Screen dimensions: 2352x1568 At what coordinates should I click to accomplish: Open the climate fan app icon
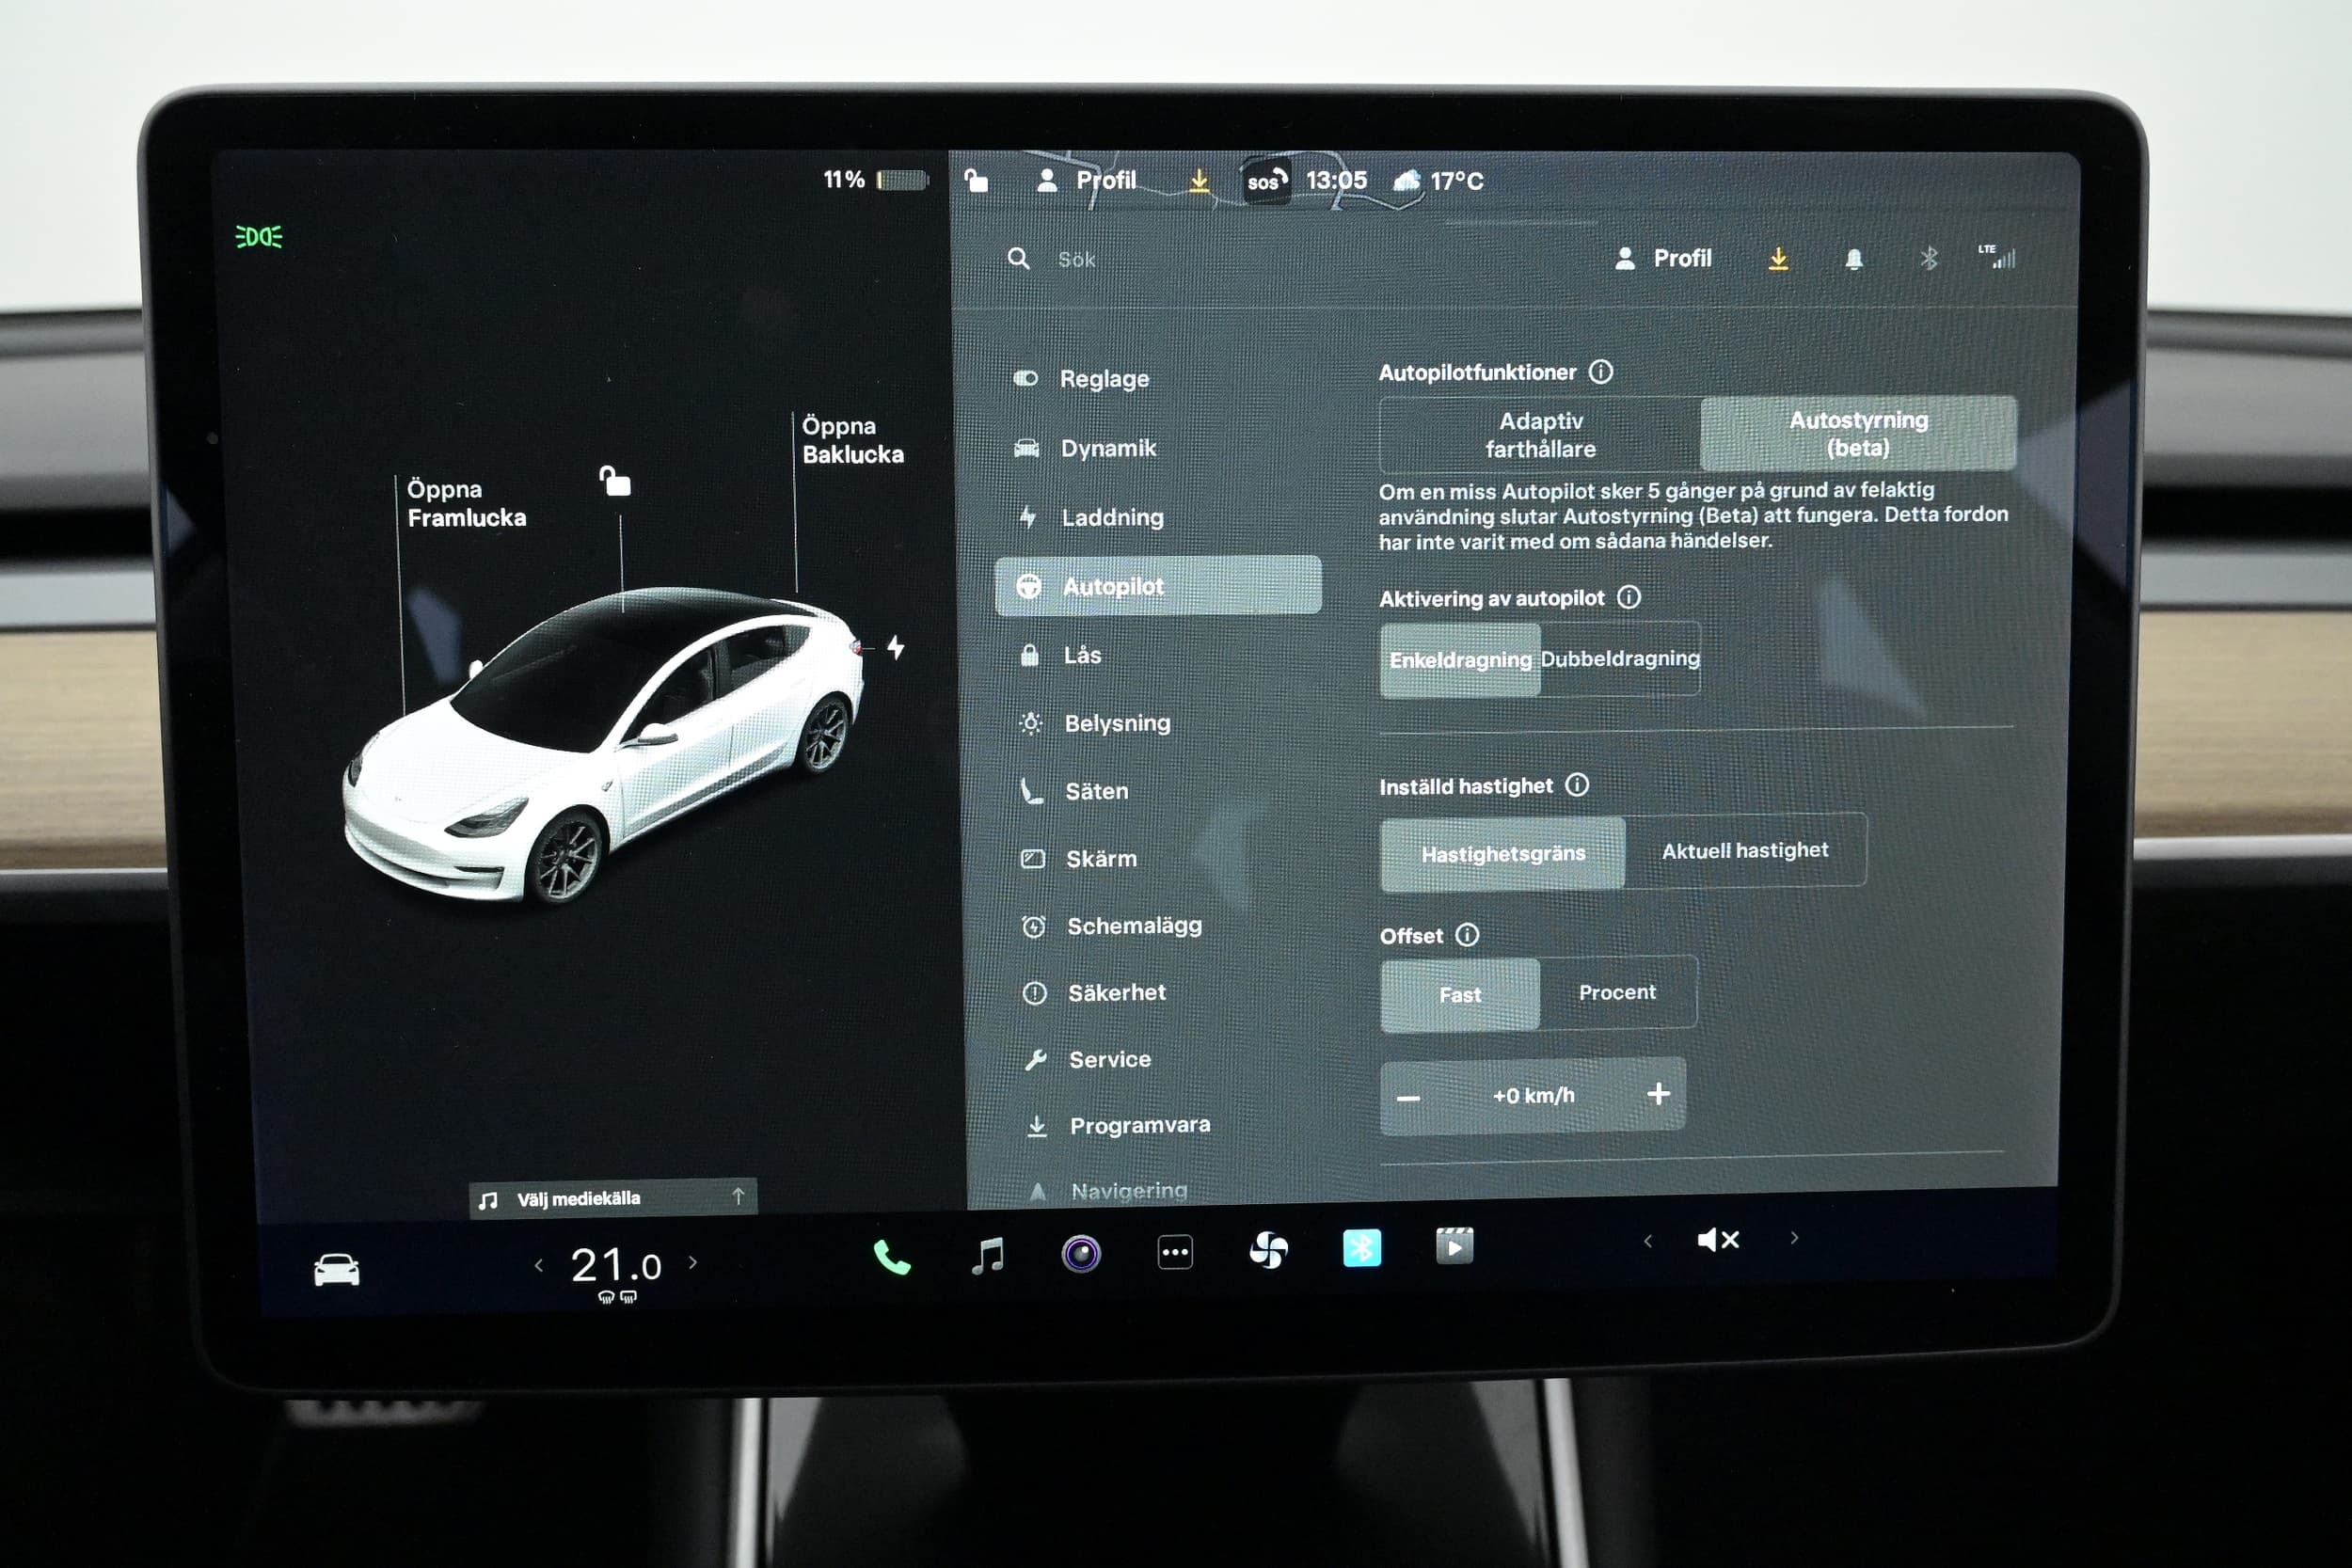pyautogui.click(x=1268, y=1250)
